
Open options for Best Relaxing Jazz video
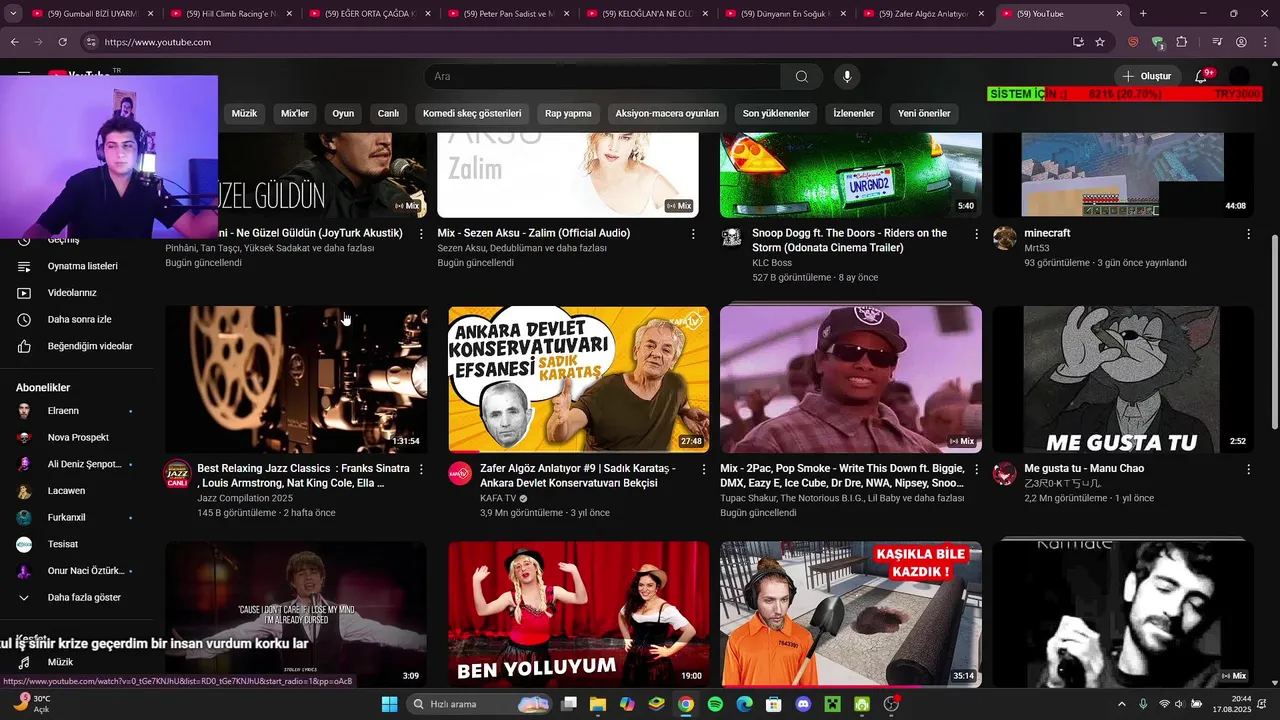pyautogui.click(x=421, y=469)
